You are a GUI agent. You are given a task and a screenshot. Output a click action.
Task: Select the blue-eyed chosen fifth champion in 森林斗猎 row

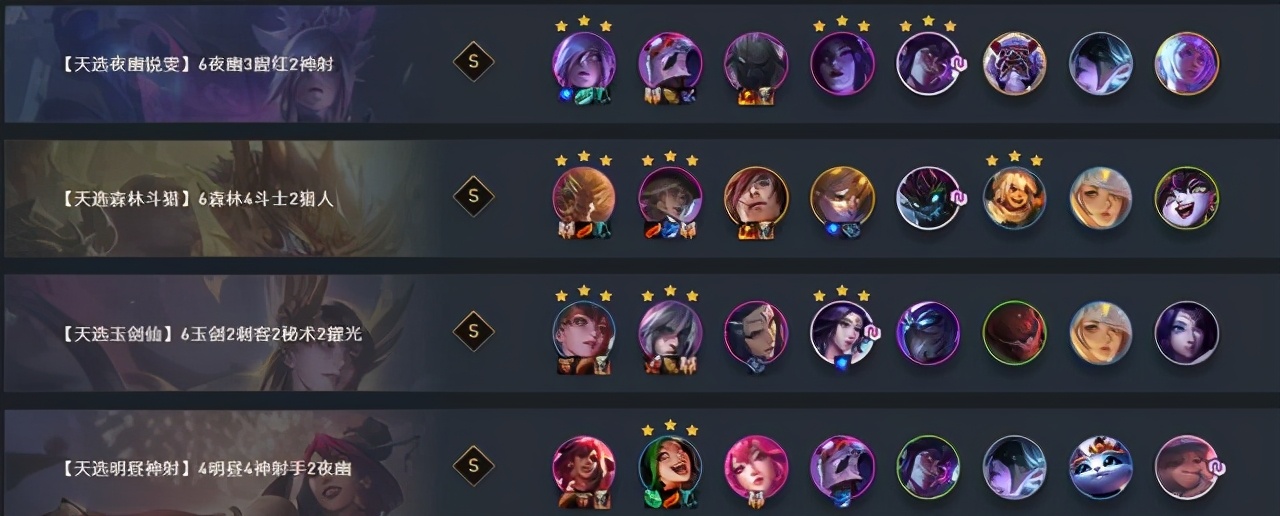tap(928, 197)
